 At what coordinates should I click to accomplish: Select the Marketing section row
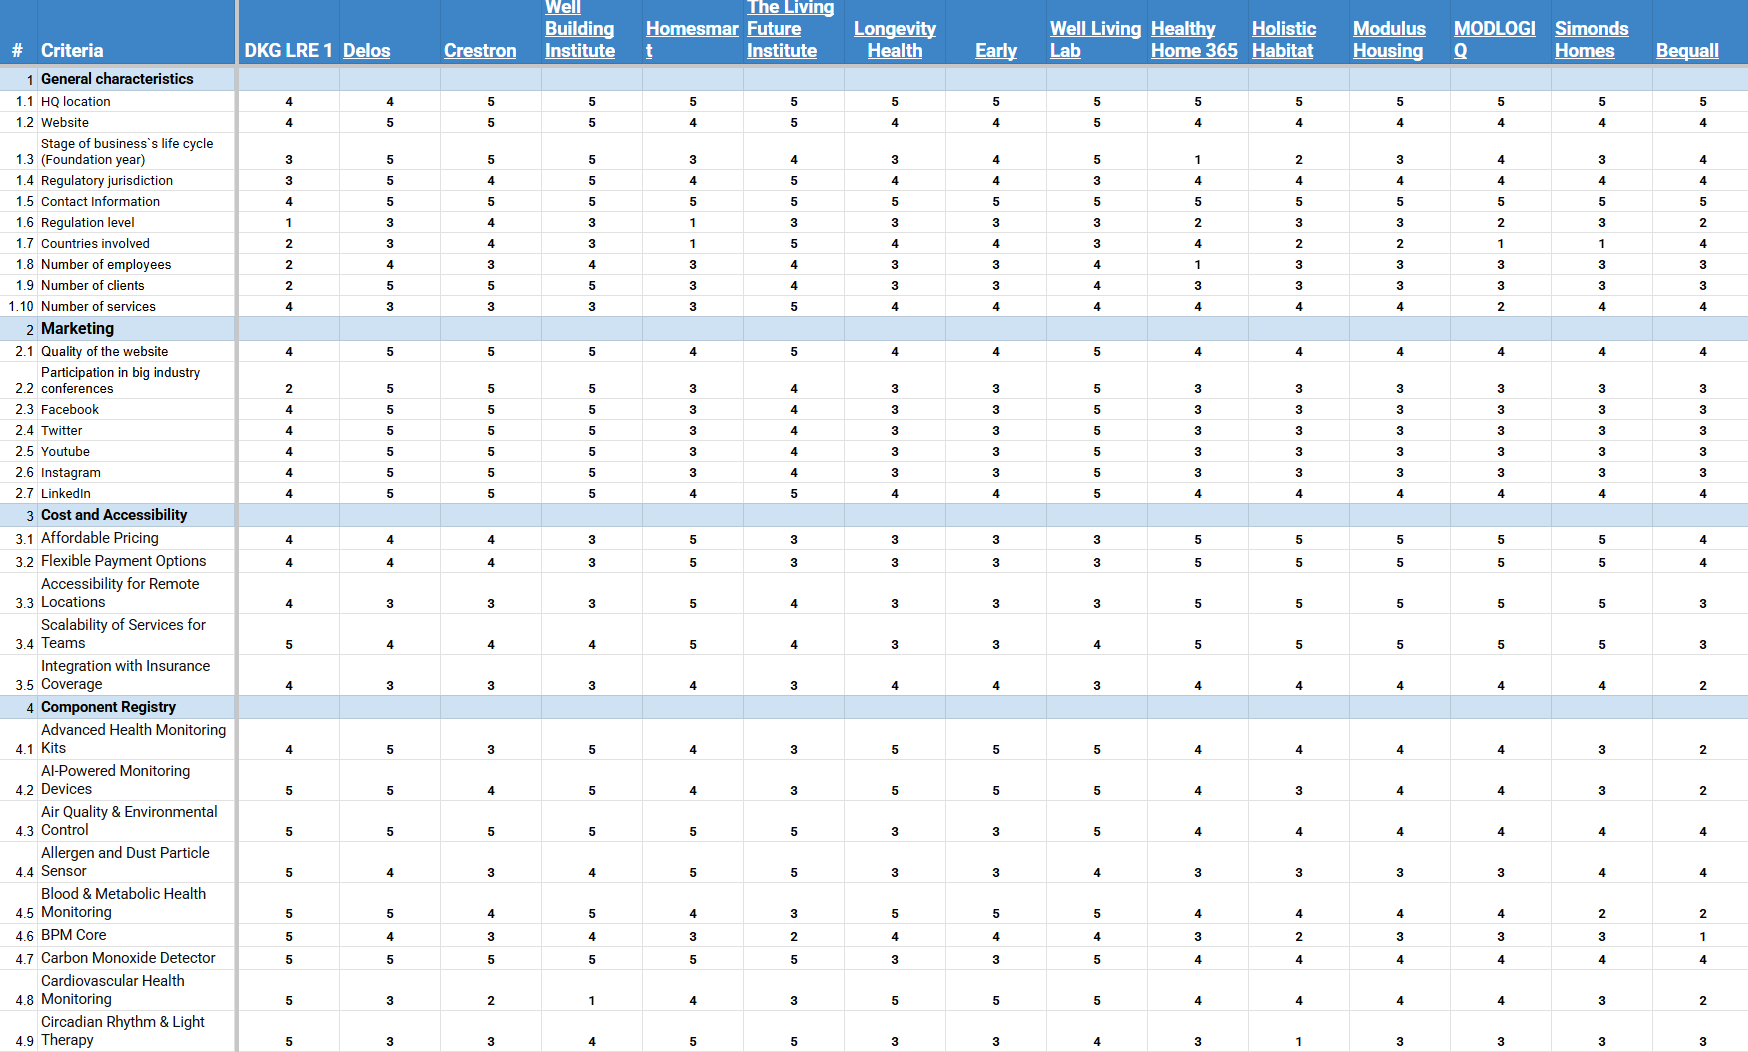(x=78, y=329)
